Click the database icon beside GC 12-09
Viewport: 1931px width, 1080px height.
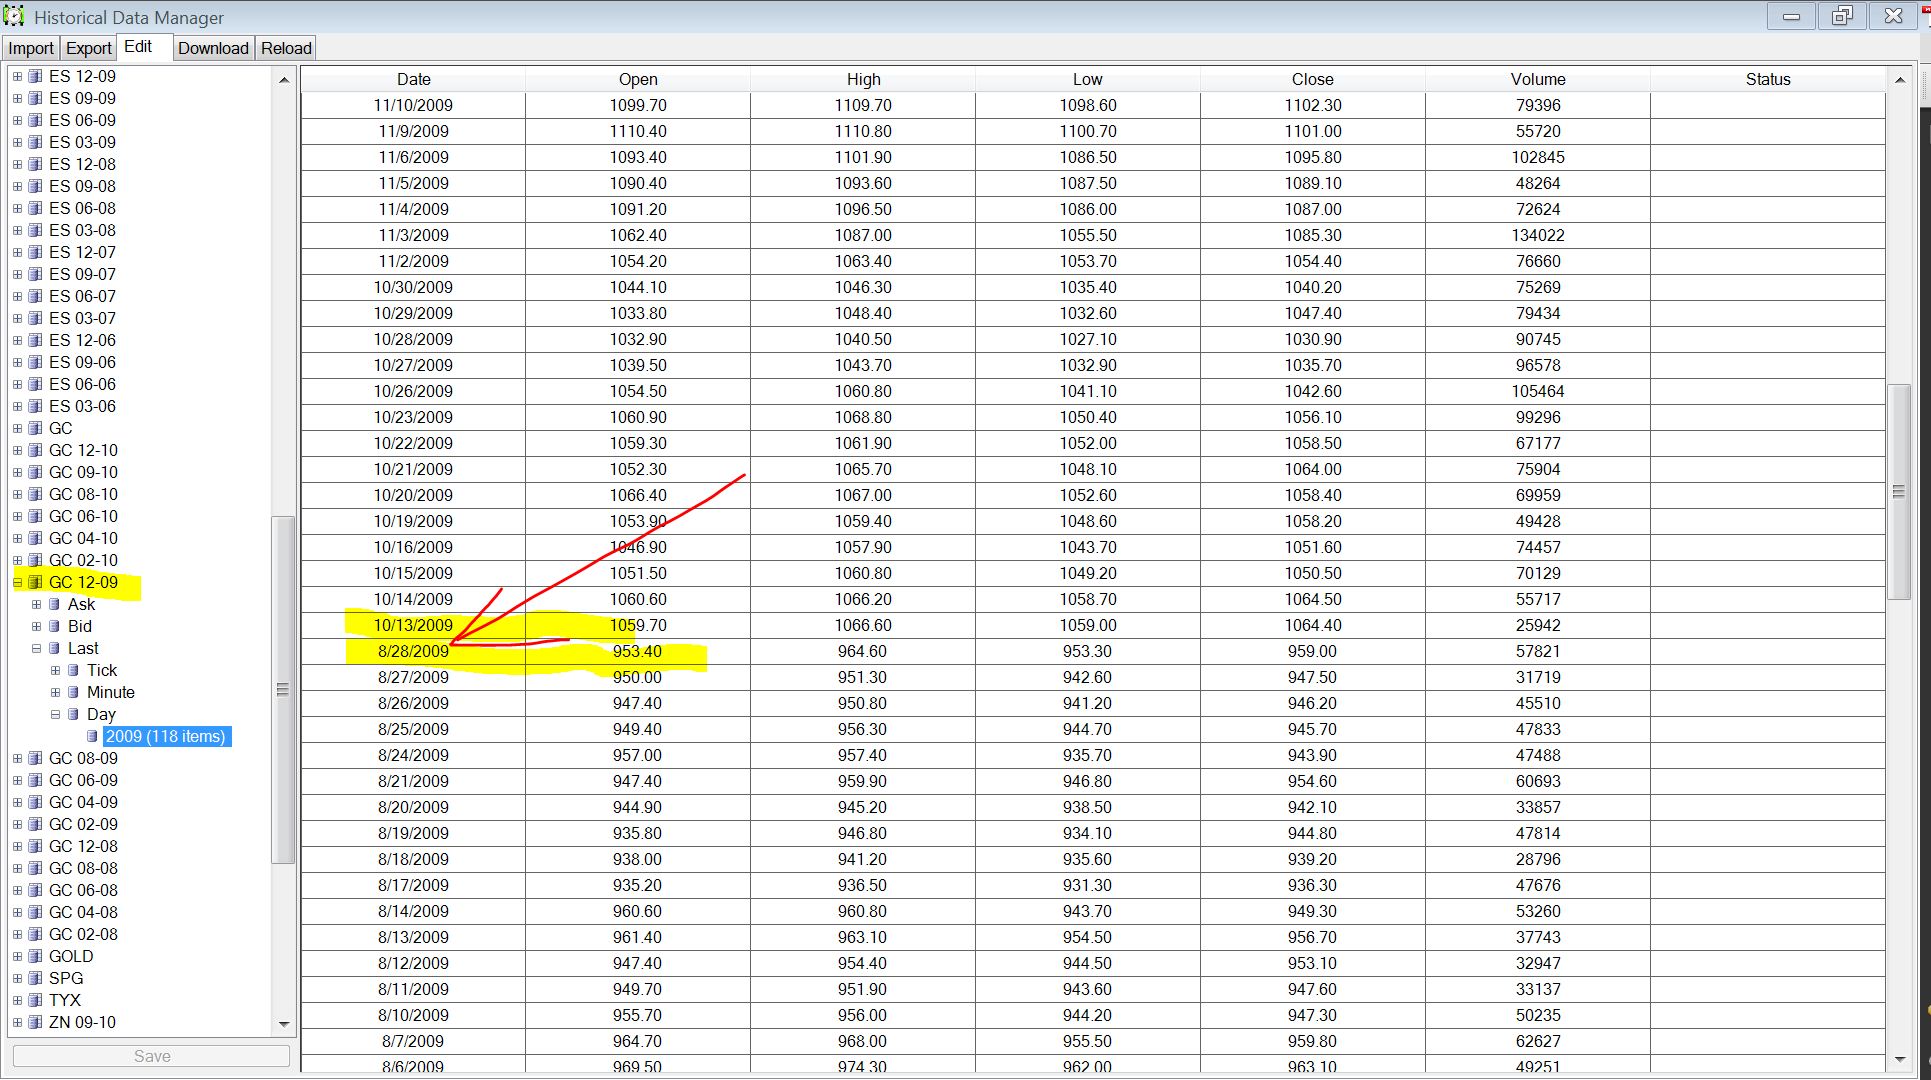click(x=35, y=582)
